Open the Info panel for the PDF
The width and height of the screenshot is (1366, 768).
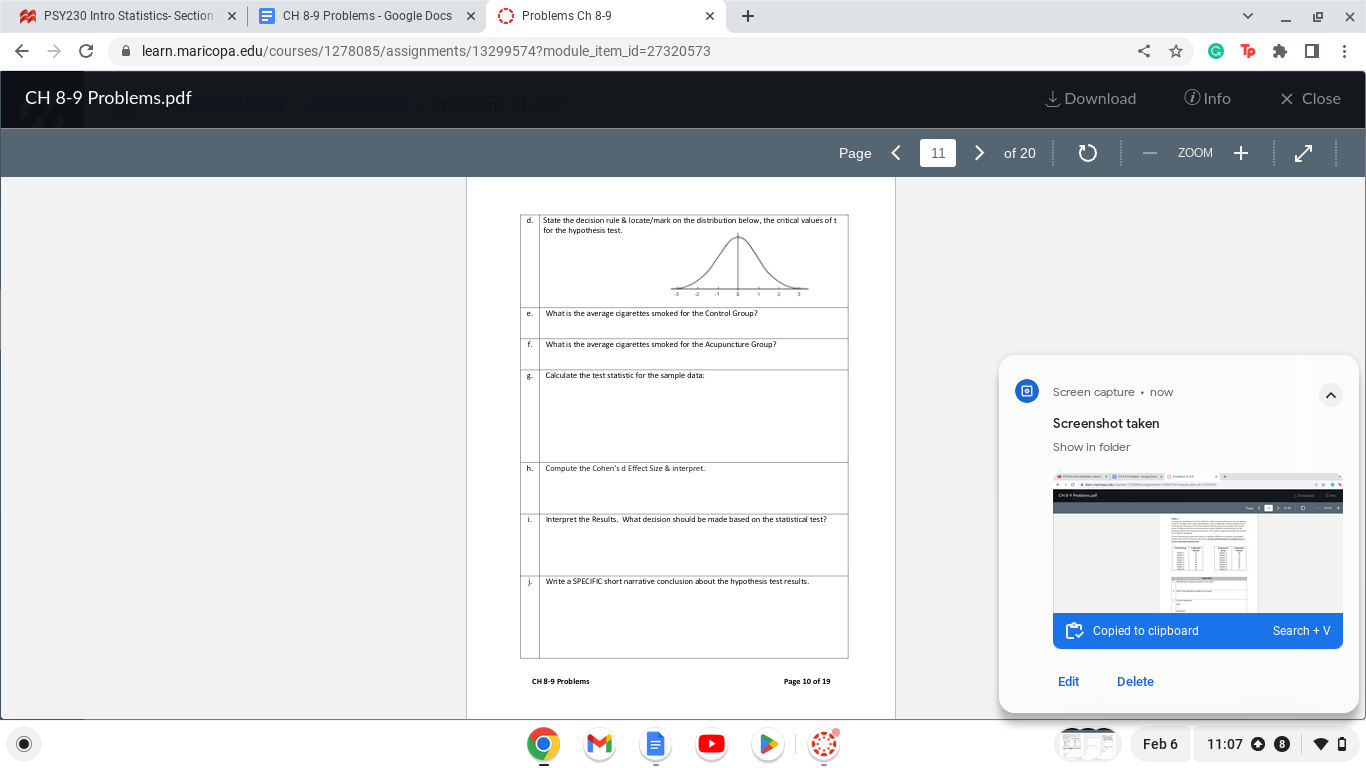click(1207, 98)
